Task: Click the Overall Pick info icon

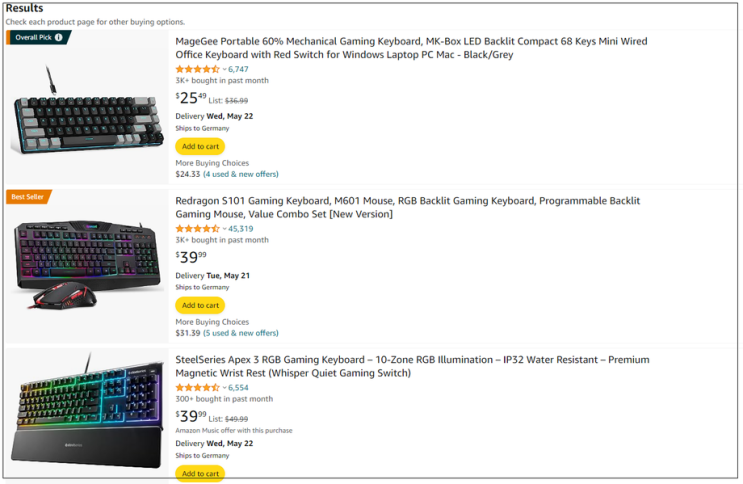Action: pos(58,38)
